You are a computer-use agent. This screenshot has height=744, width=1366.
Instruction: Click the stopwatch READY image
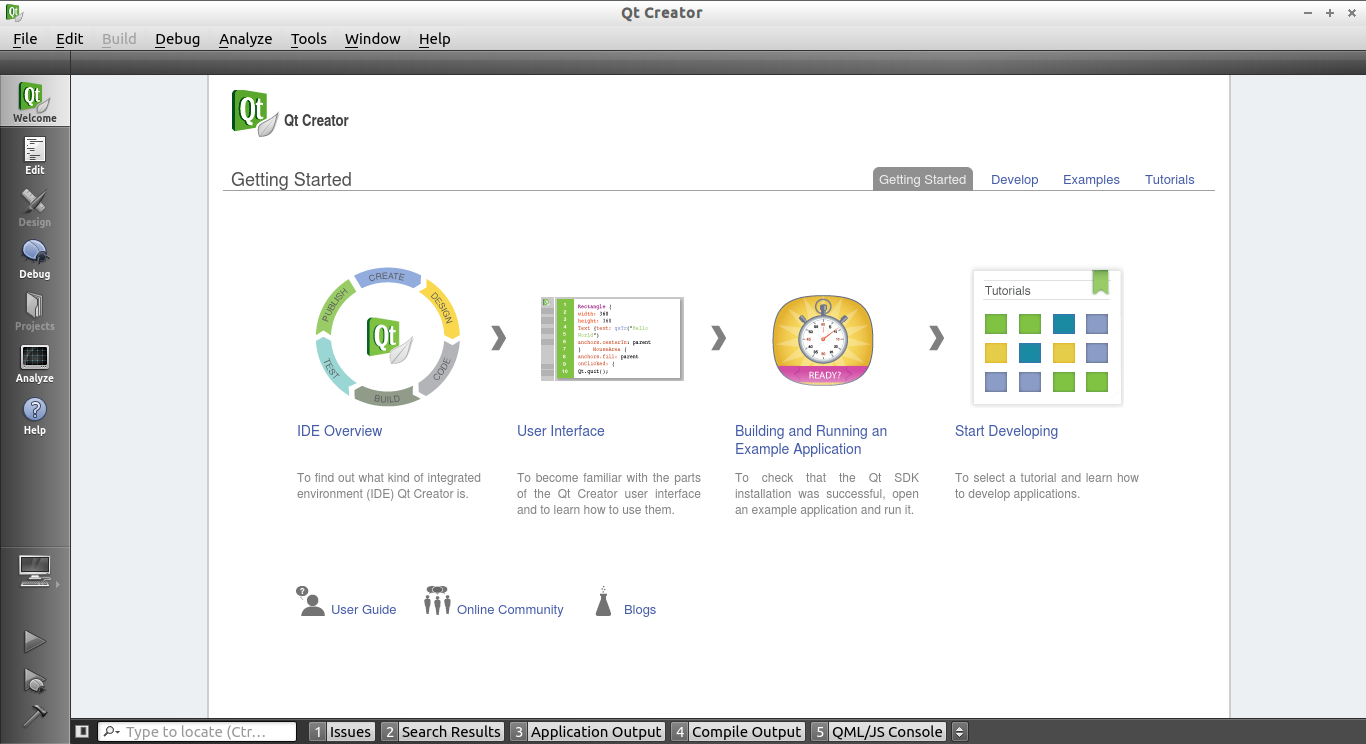(x=823, y=340)
